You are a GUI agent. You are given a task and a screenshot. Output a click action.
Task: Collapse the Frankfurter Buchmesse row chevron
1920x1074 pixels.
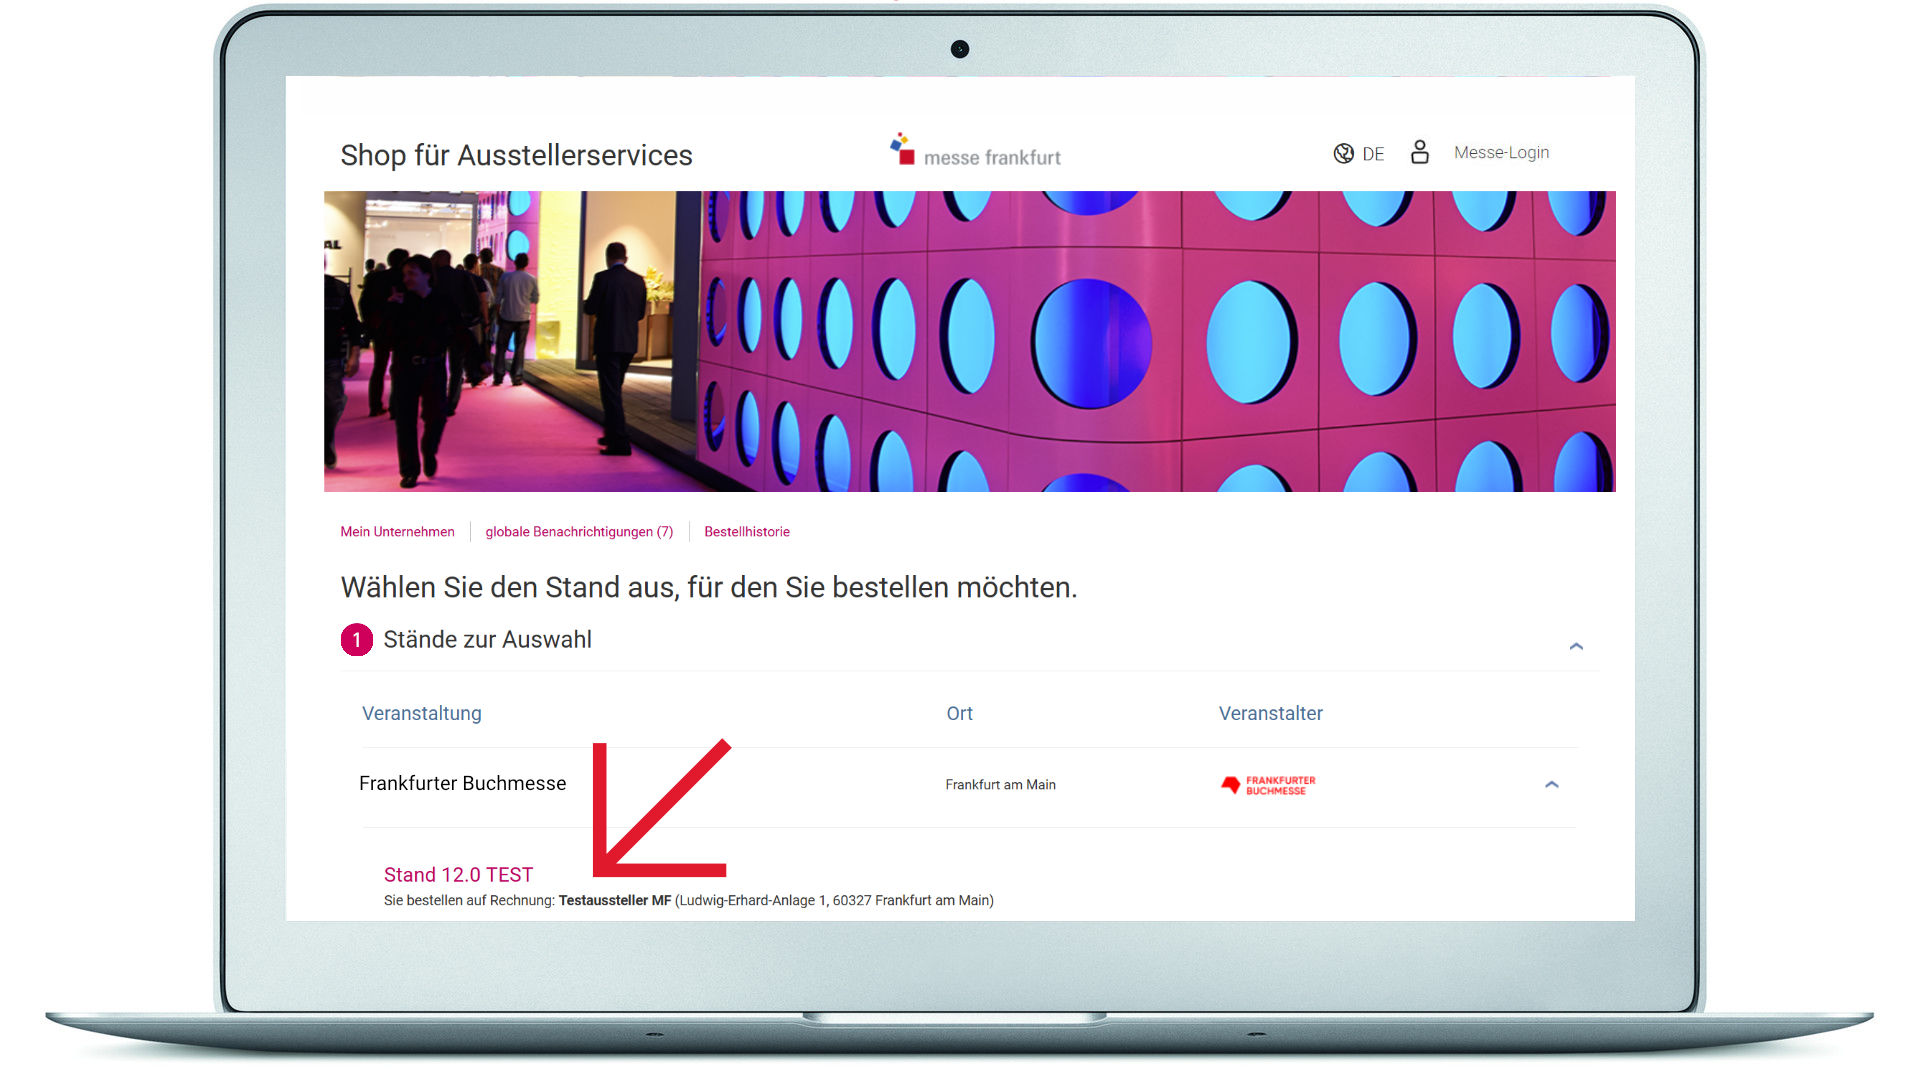pos(1552,785)
